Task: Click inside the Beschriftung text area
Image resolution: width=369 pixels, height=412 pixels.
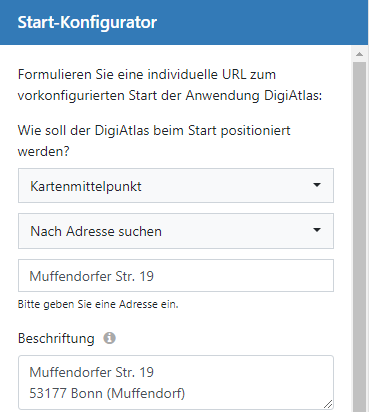Action: pos(176,382)
